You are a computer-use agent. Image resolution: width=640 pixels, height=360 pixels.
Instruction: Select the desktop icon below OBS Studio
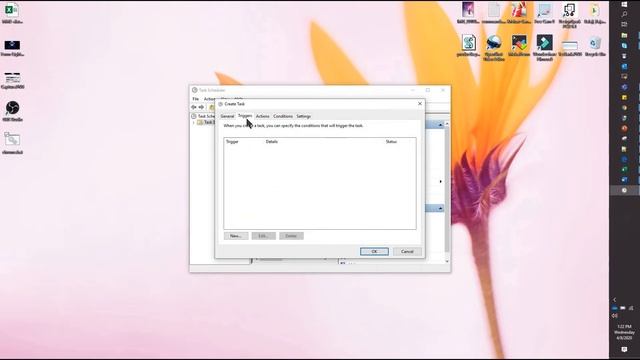click(x=12, y=143)
